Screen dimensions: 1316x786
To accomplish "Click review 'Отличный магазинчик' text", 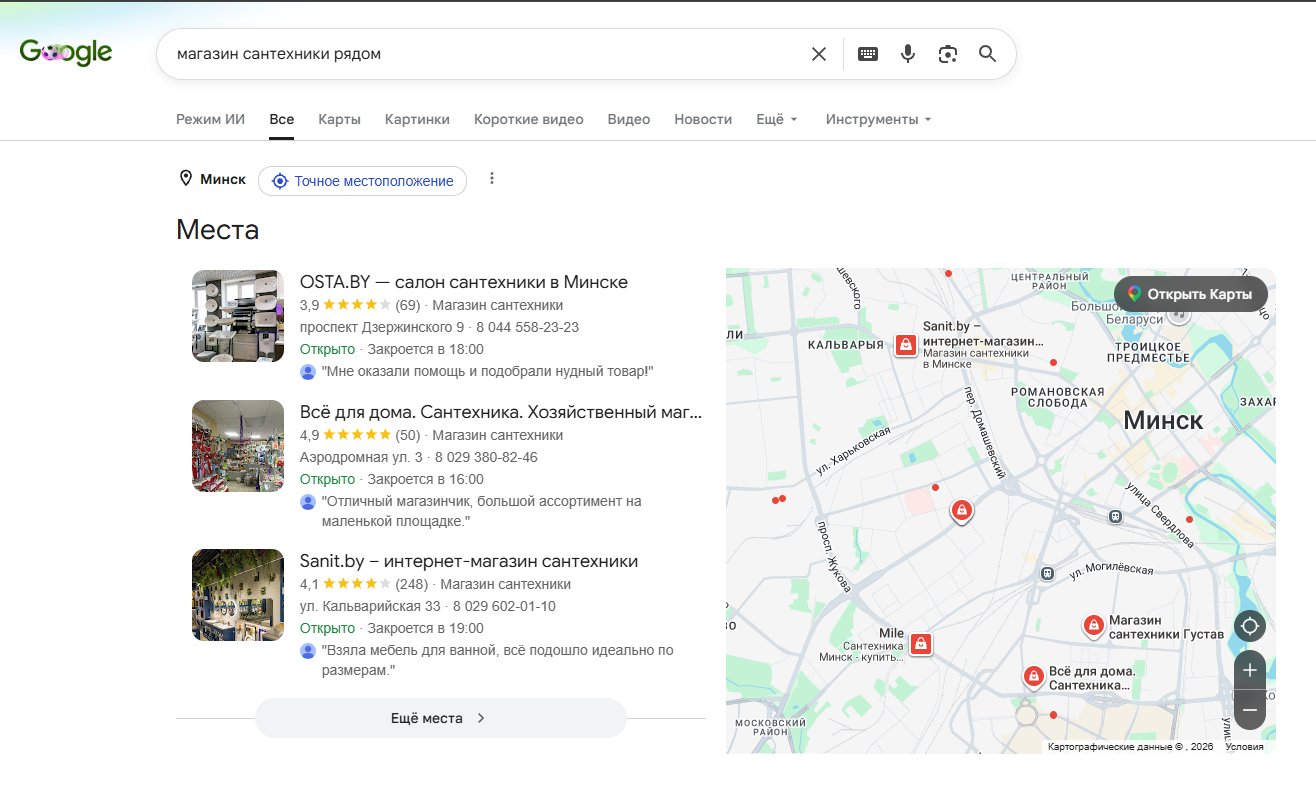I will 482,511.
